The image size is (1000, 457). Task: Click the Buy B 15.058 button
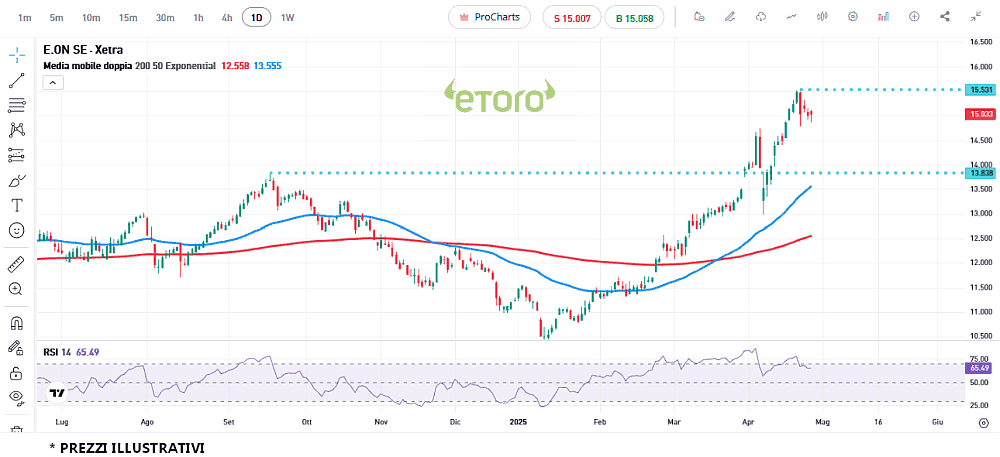(635, 18)
